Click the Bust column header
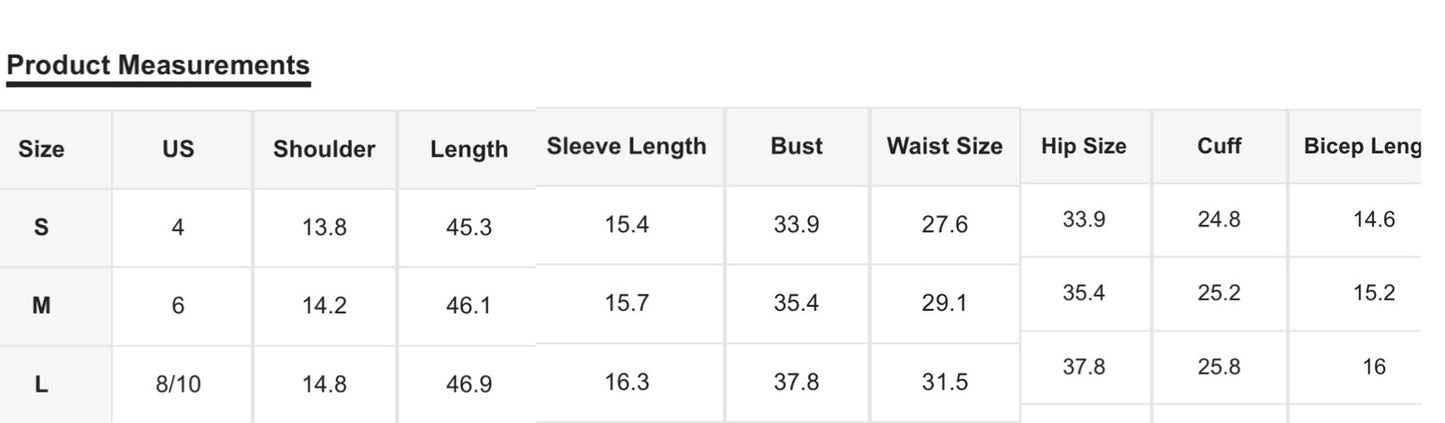This screenshot has width=1445, height=423. click(x=797, y=146)
